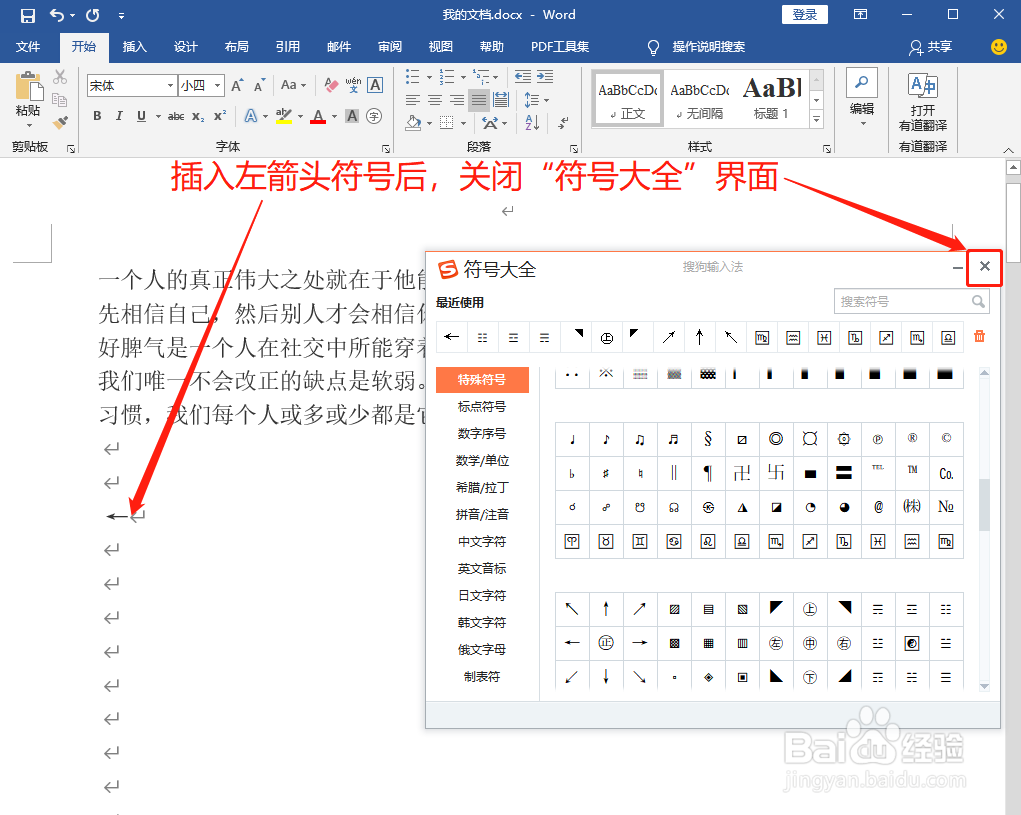Toggle character shading (gray A)

[352, 116]
